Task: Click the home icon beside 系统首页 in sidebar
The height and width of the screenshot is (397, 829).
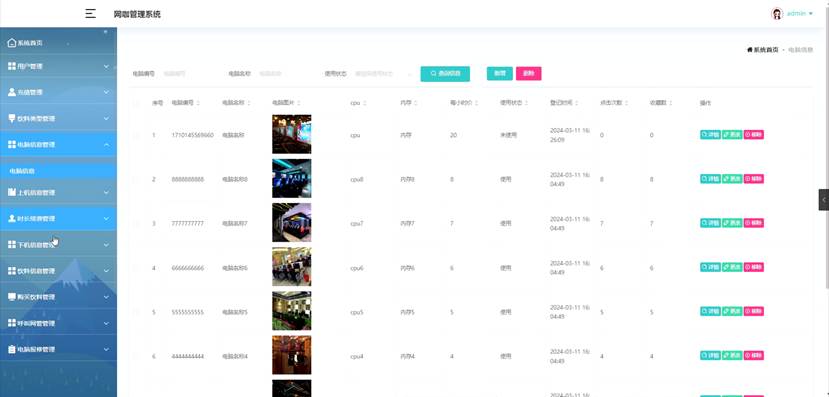Action: (x=12, y=43)
